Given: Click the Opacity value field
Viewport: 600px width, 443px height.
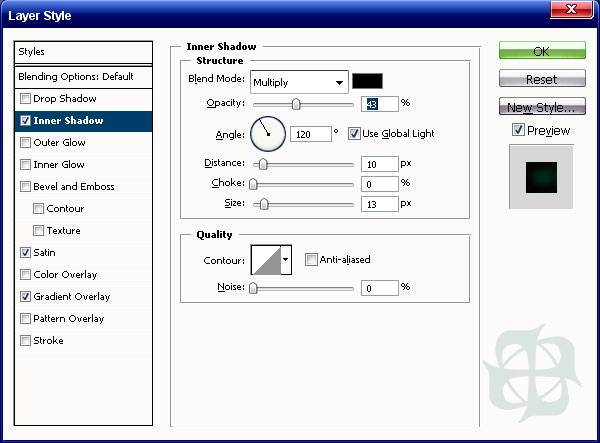Looking at the screenshot, I should 380,104.
